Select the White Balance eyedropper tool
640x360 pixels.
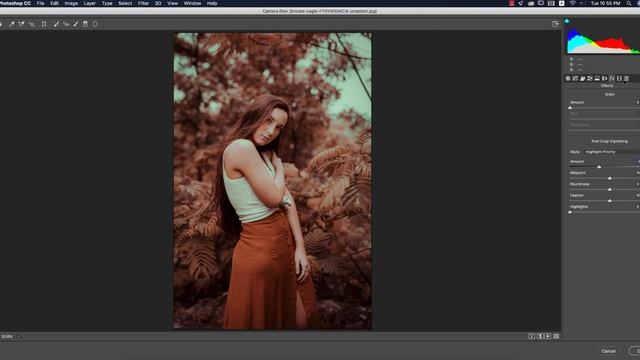point(12,24)
